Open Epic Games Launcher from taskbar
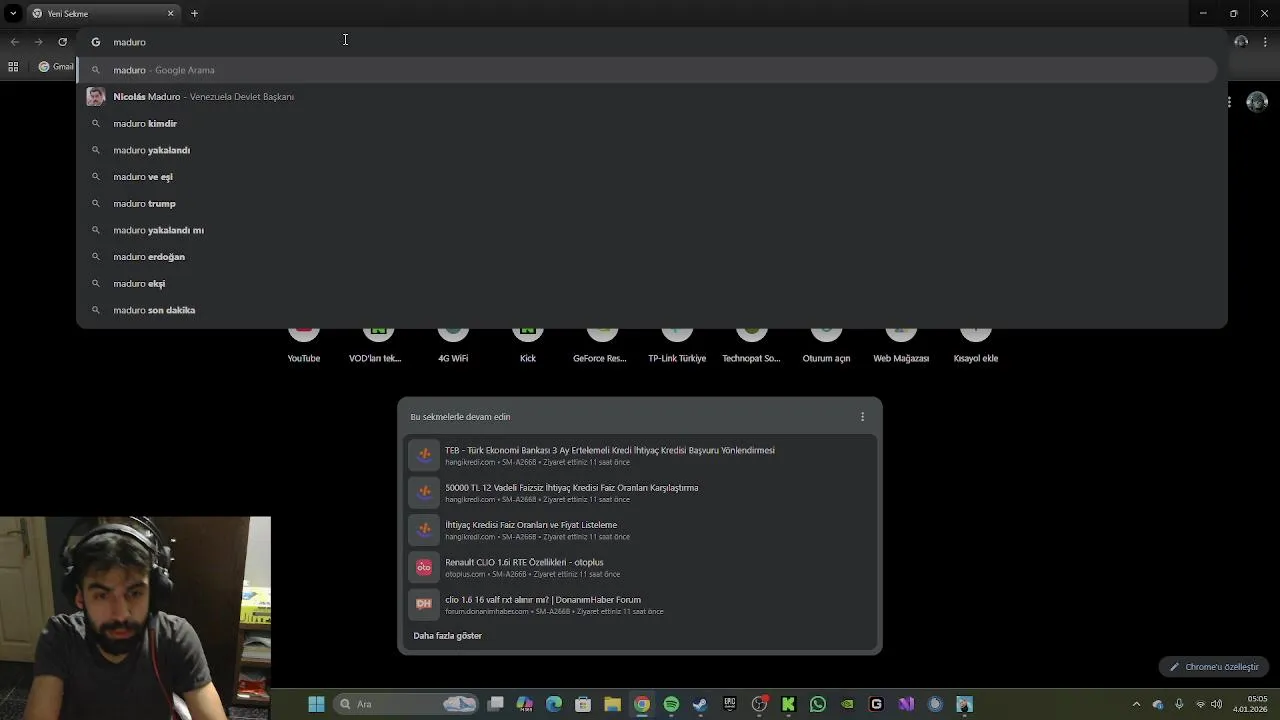Viewport: 1280px width, 720px height. 730,704
